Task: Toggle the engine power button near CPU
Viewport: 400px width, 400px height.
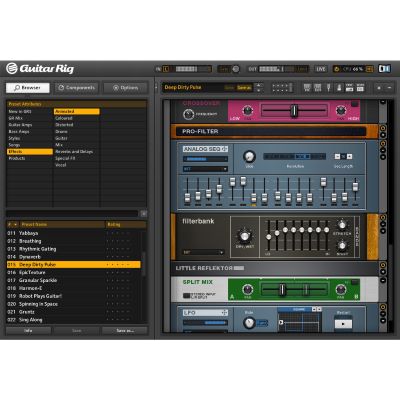Action: point(337,69)
